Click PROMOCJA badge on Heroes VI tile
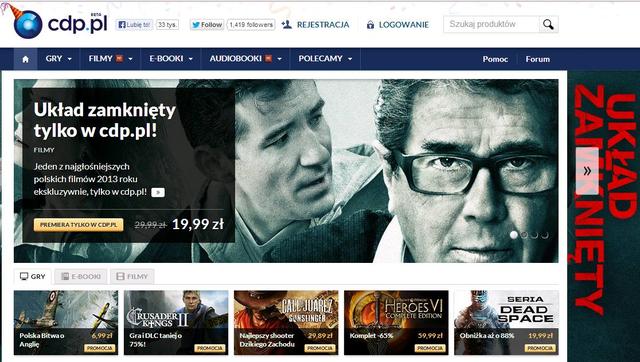Image resolution: width=640 pixels, height=362 pixels. (430, 349)
